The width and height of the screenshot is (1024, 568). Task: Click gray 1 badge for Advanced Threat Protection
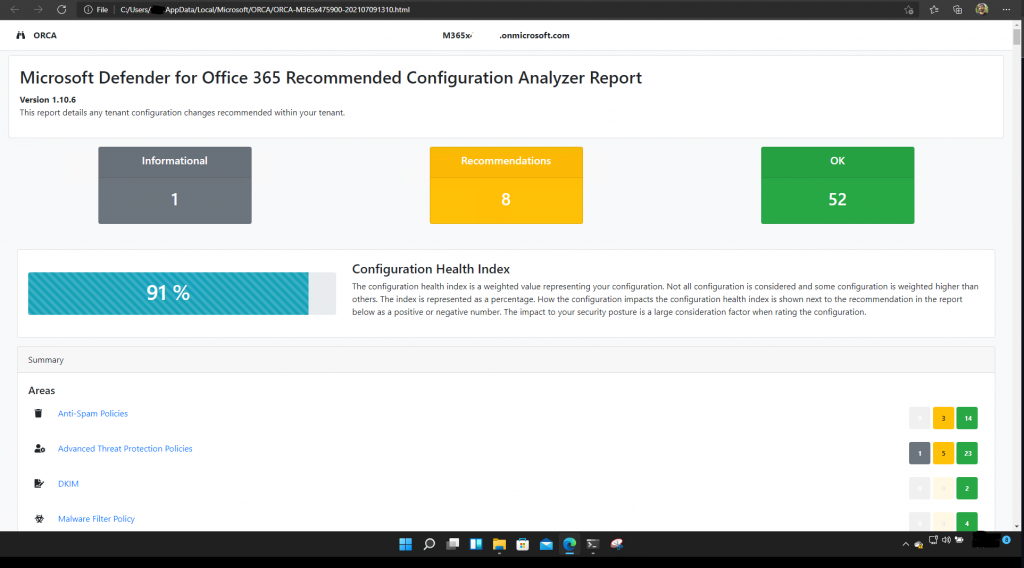920,453
